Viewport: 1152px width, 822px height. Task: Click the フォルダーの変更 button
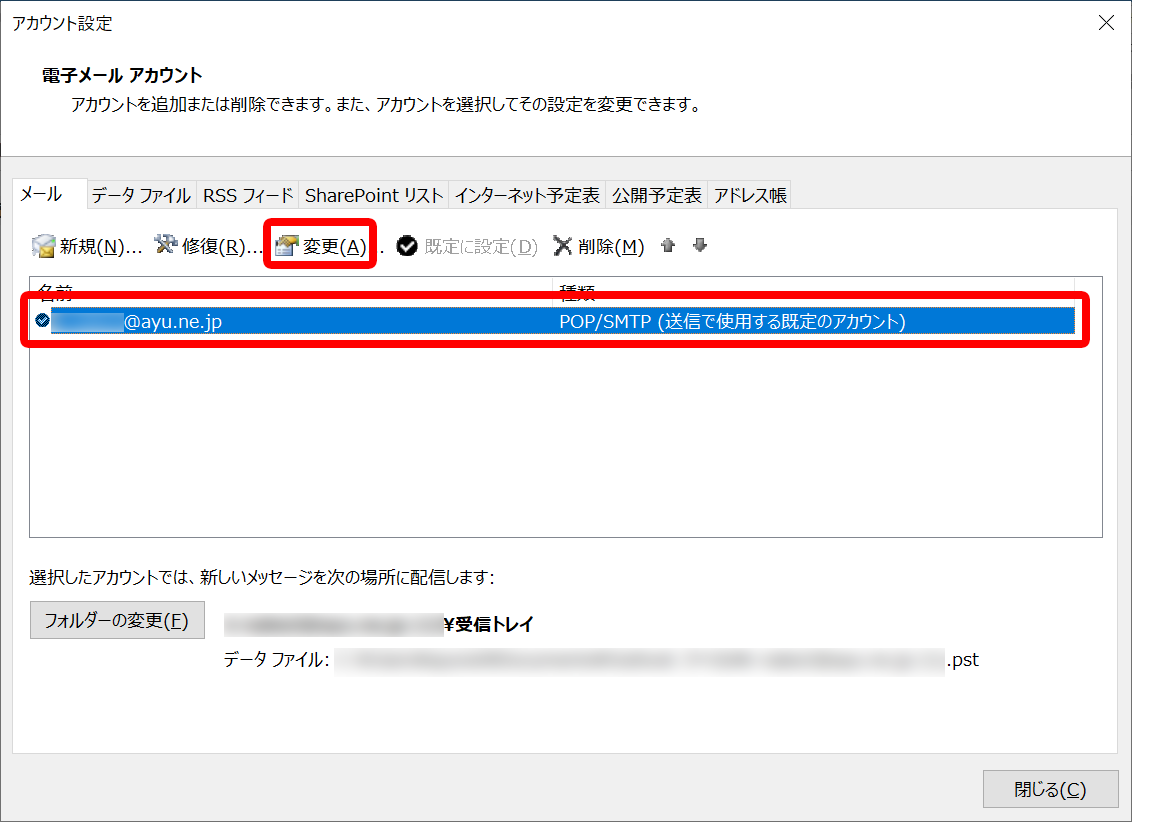click(117, 621)
